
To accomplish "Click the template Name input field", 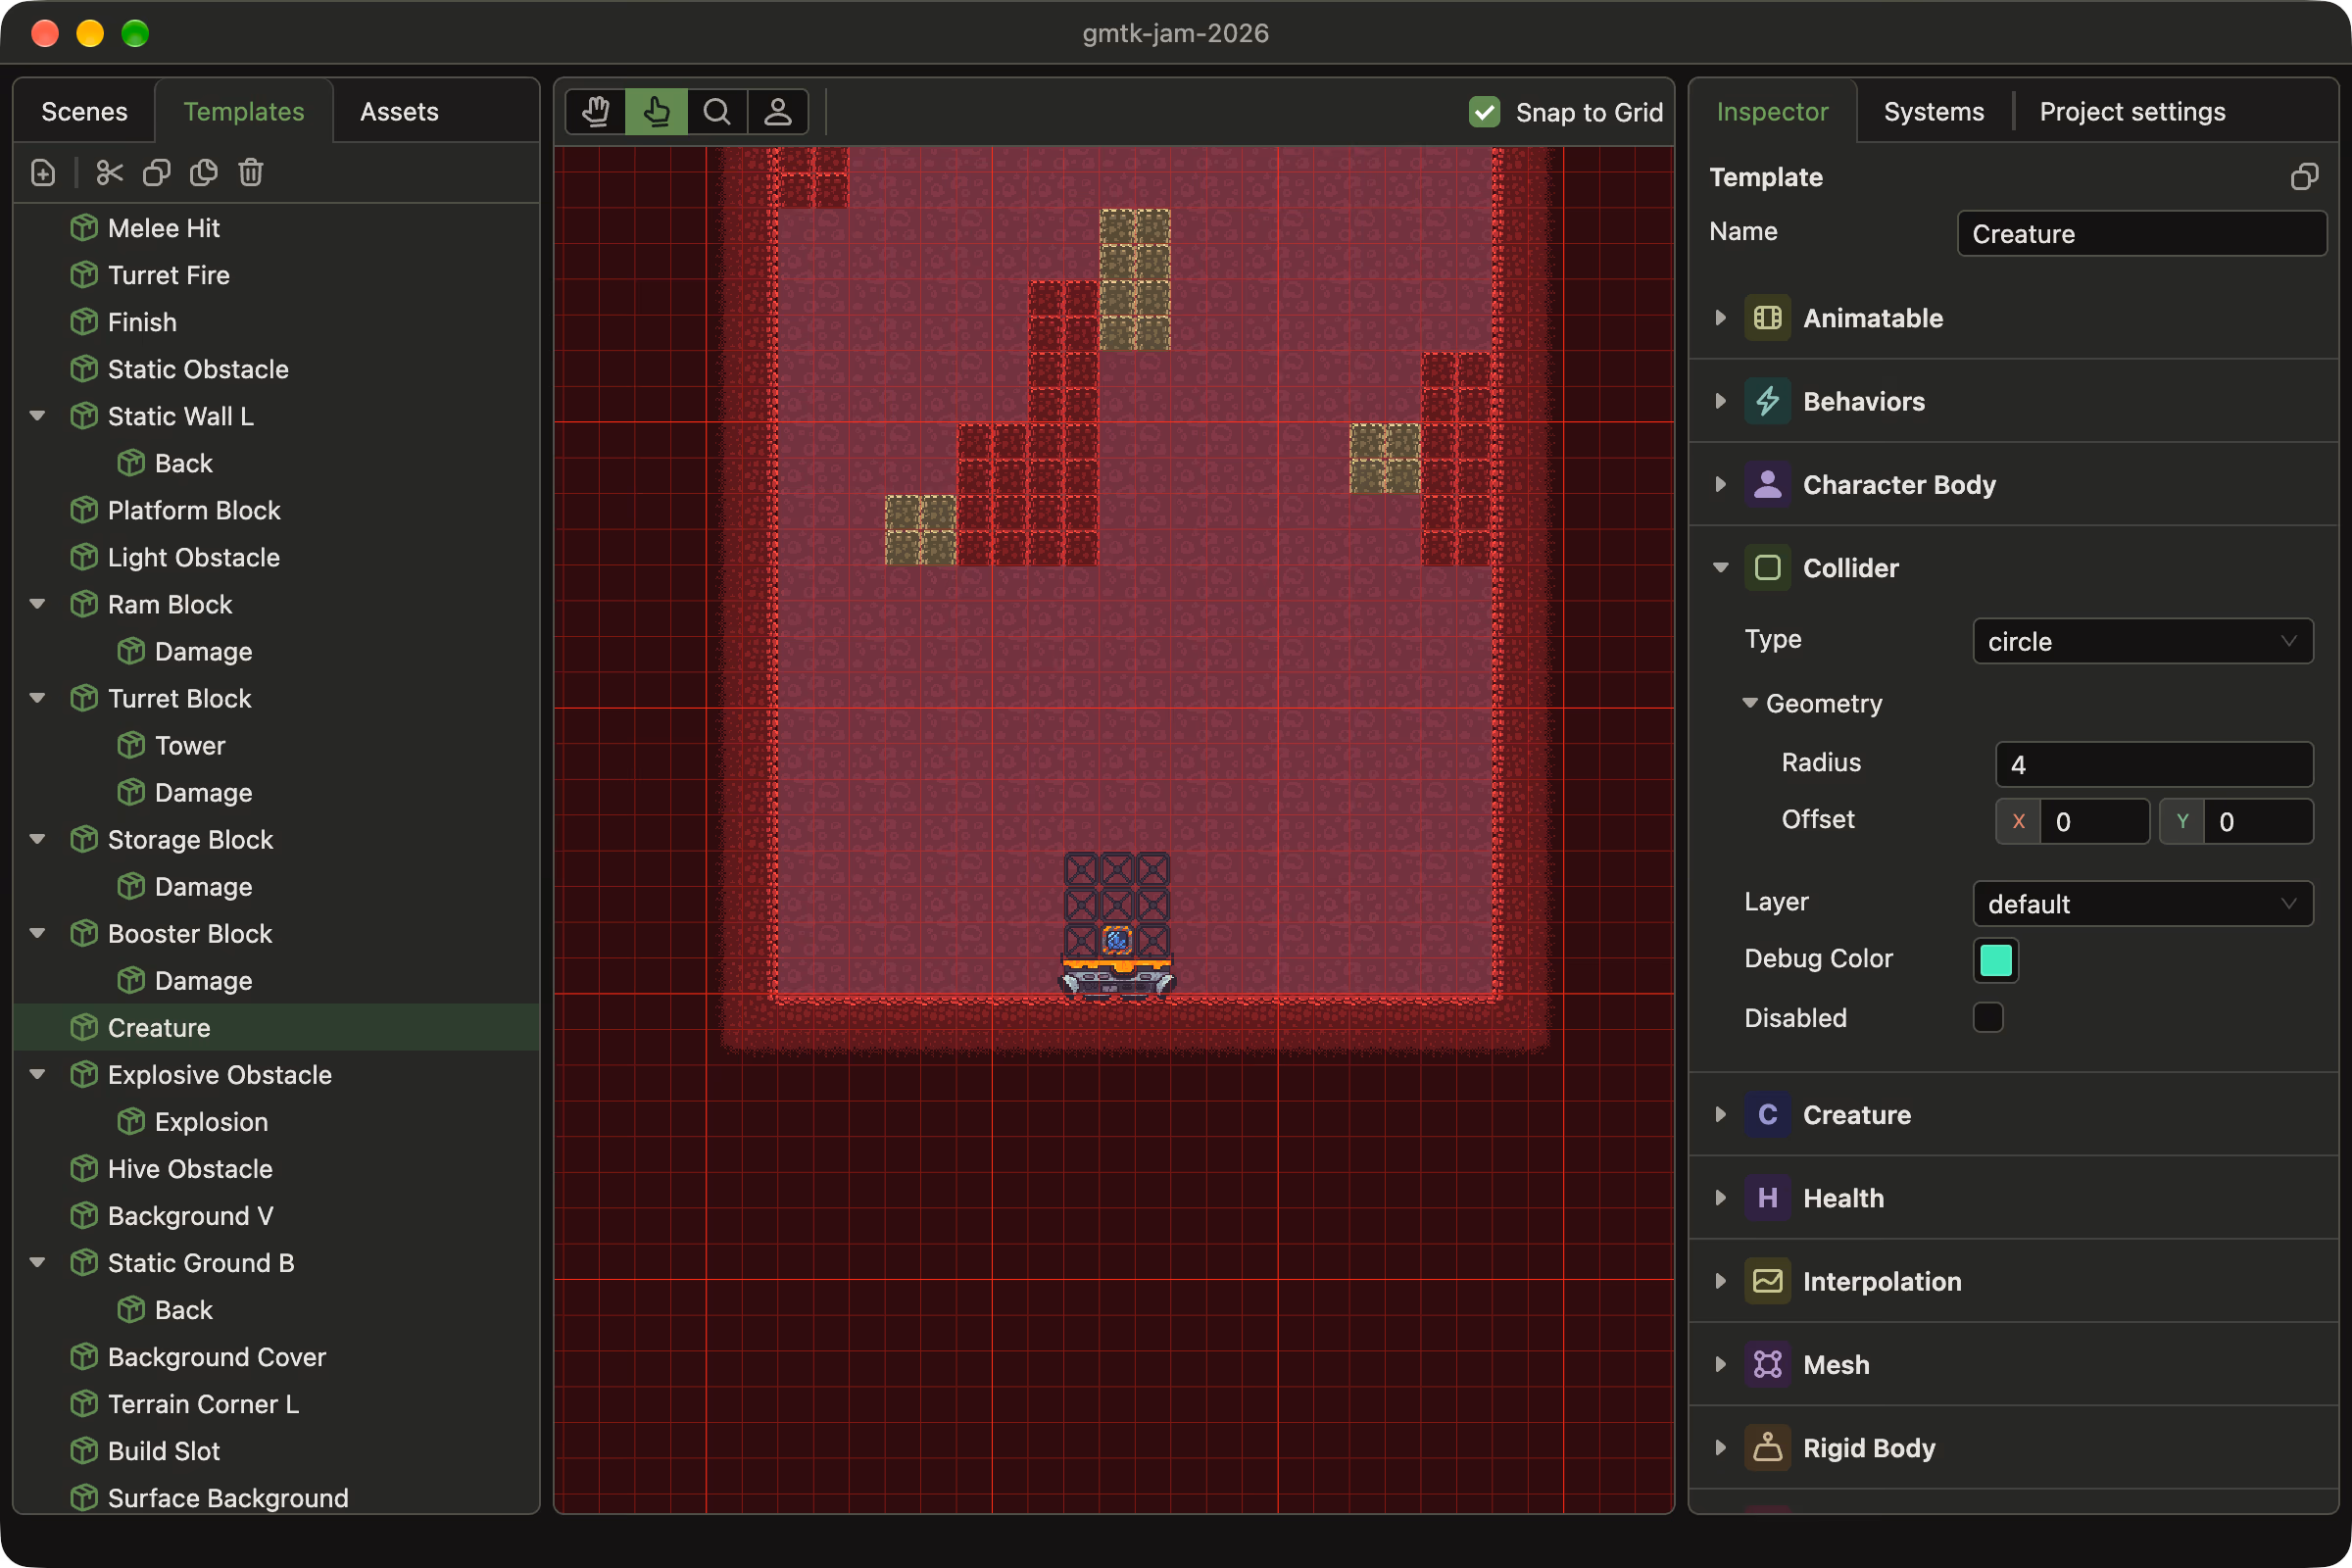I will click(2141, 234).
